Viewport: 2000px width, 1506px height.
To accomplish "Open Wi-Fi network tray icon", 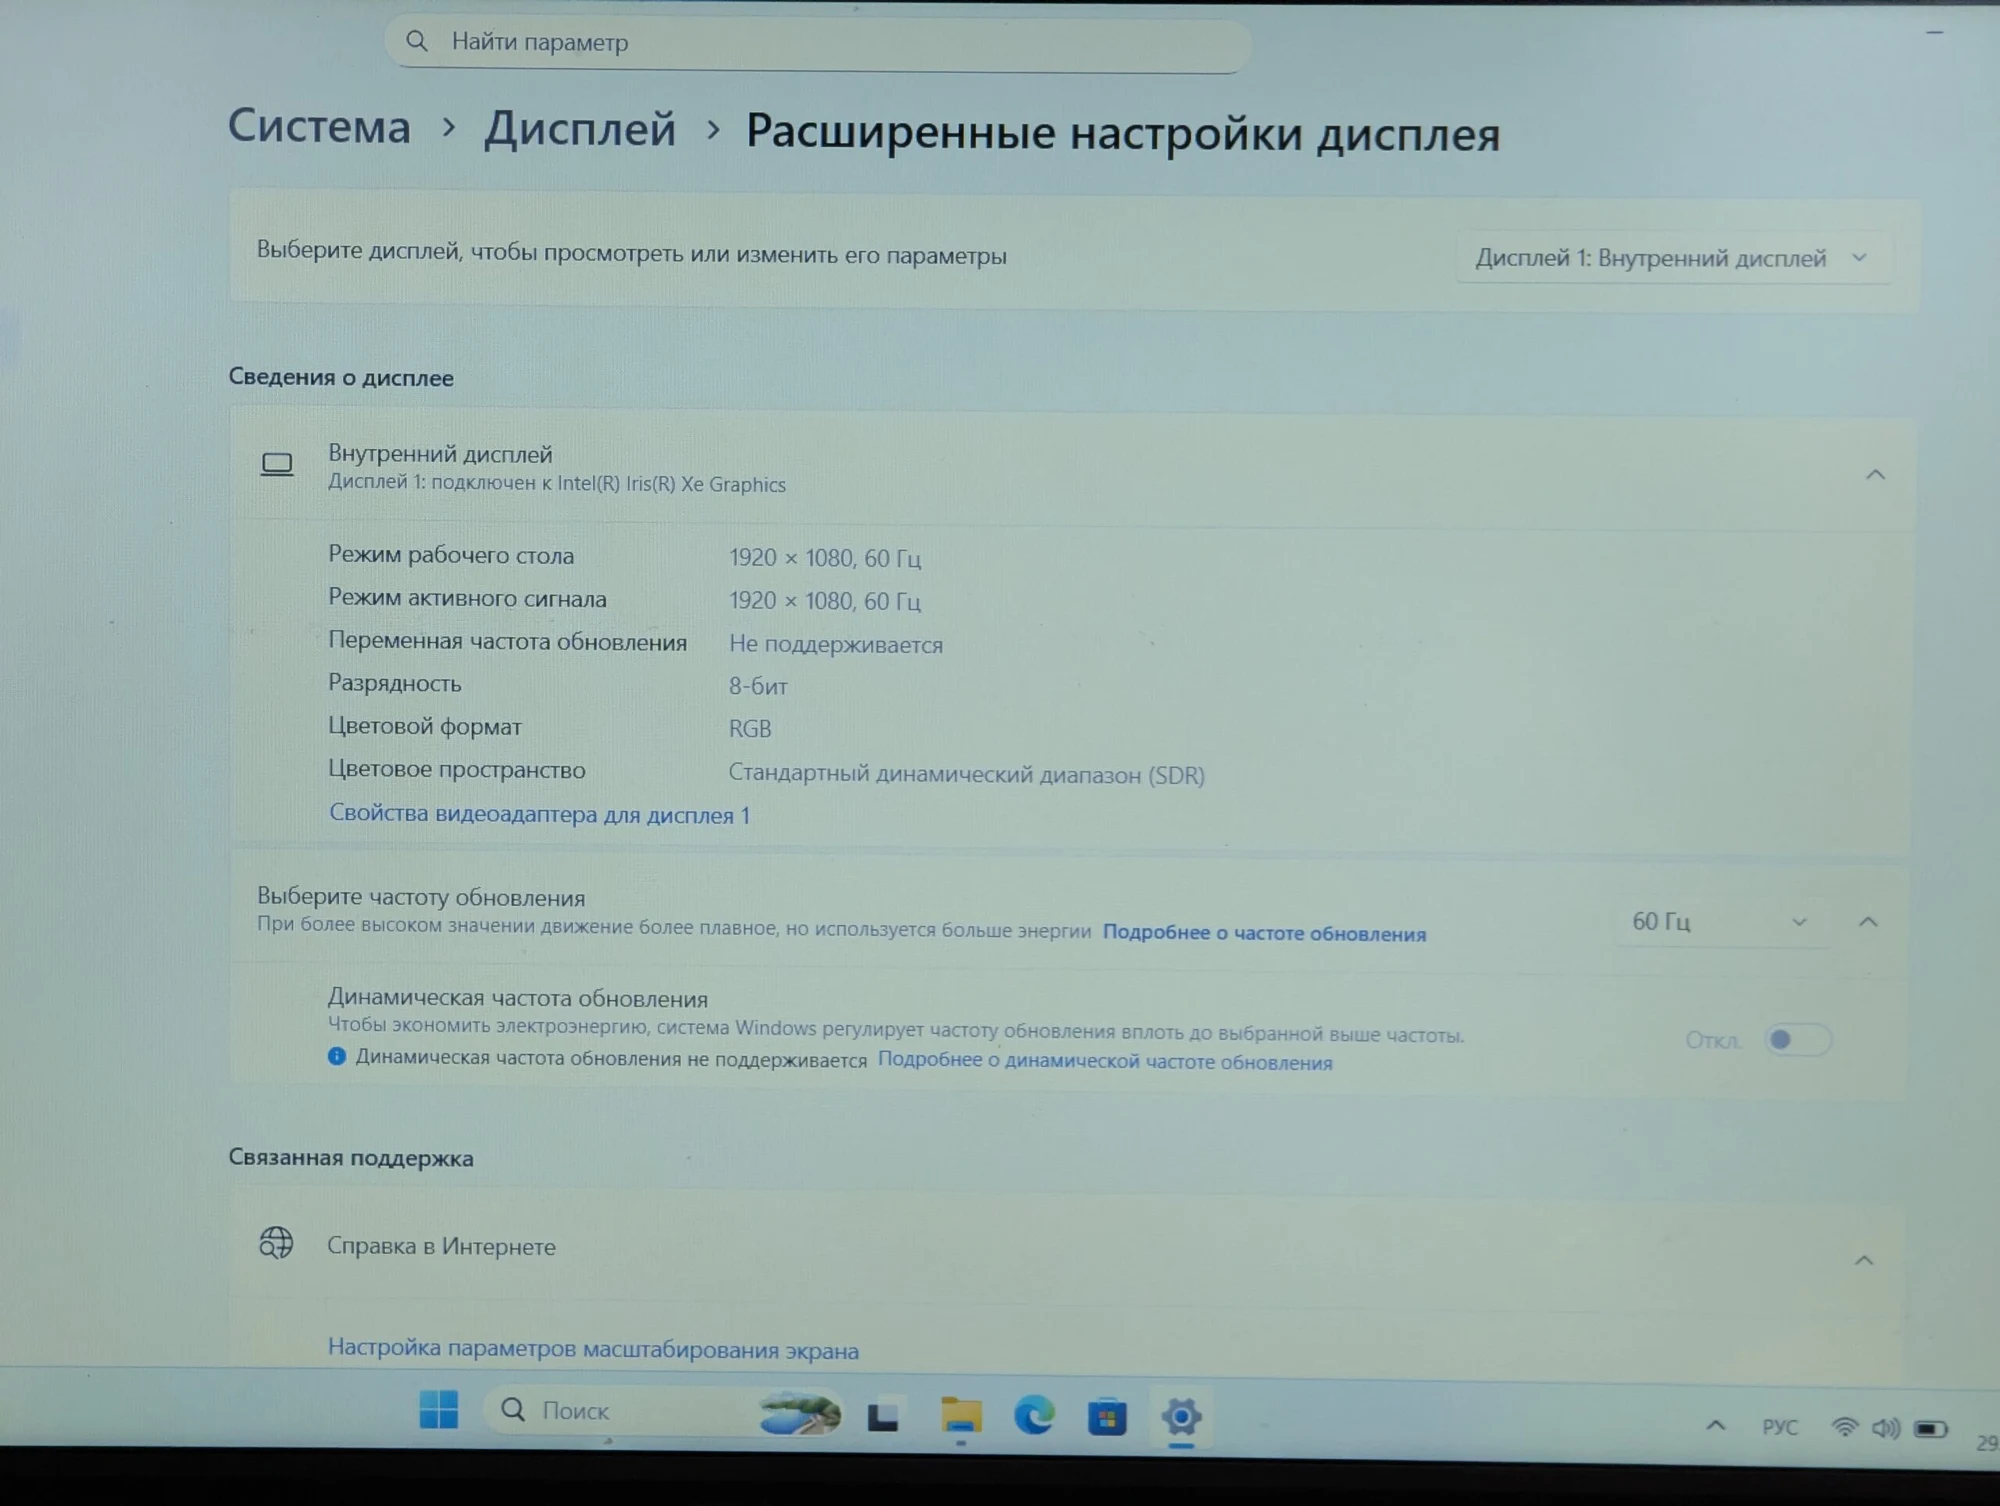I will pos(1844,1427).
